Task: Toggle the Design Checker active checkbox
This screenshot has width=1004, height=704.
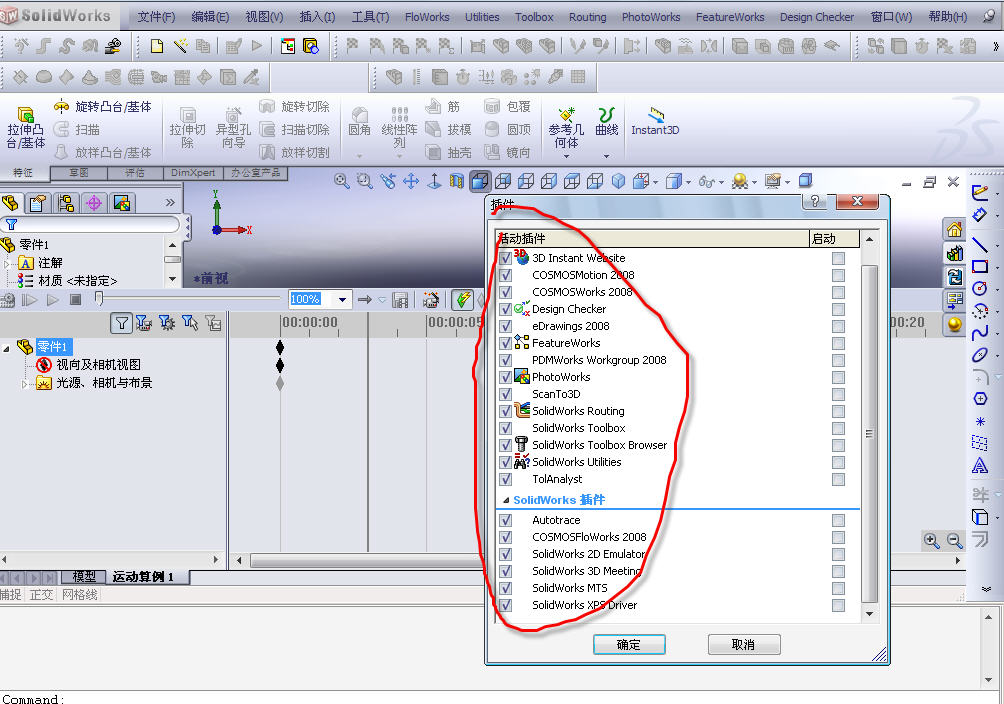Action: pos(506,309)
